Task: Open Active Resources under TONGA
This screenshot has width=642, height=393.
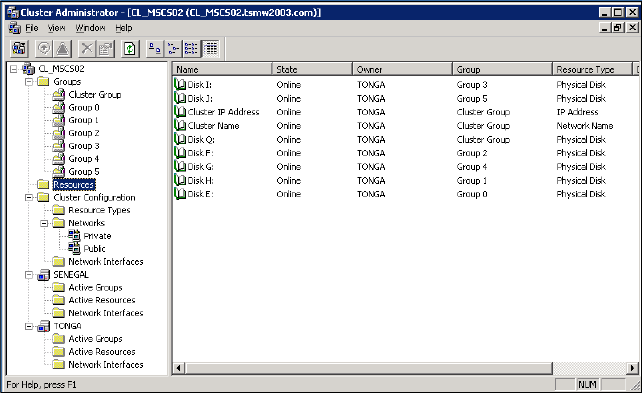Action: [102, 352]
